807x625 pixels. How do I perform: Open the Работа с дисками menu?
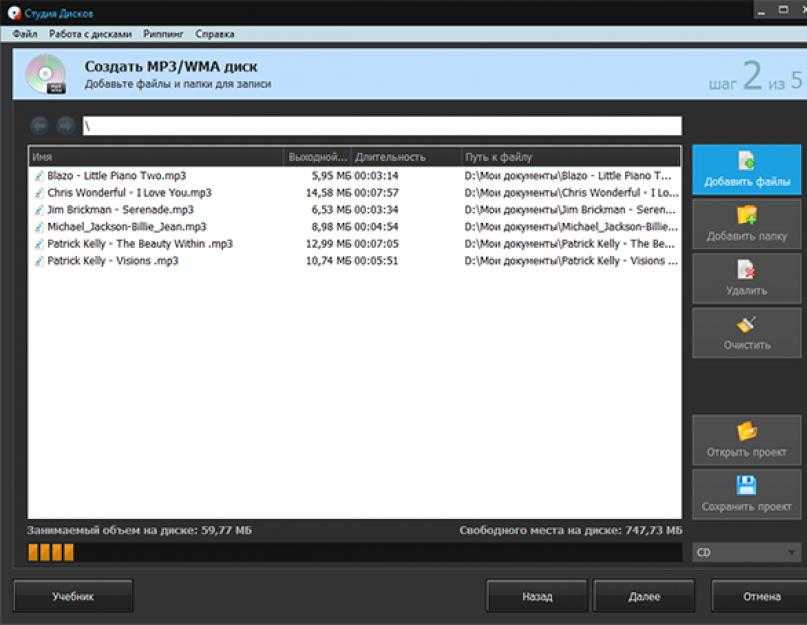[90, 34]
